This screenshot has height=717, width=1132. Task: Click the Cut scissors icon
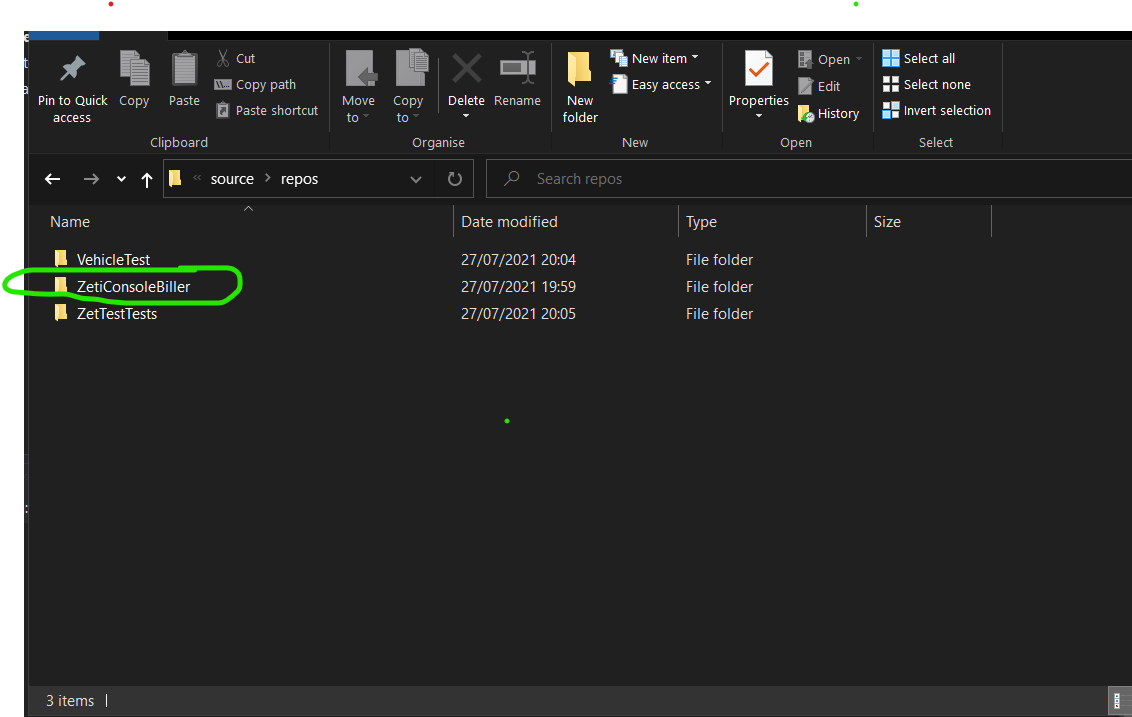pyautogui.click(x=223, y=58)
